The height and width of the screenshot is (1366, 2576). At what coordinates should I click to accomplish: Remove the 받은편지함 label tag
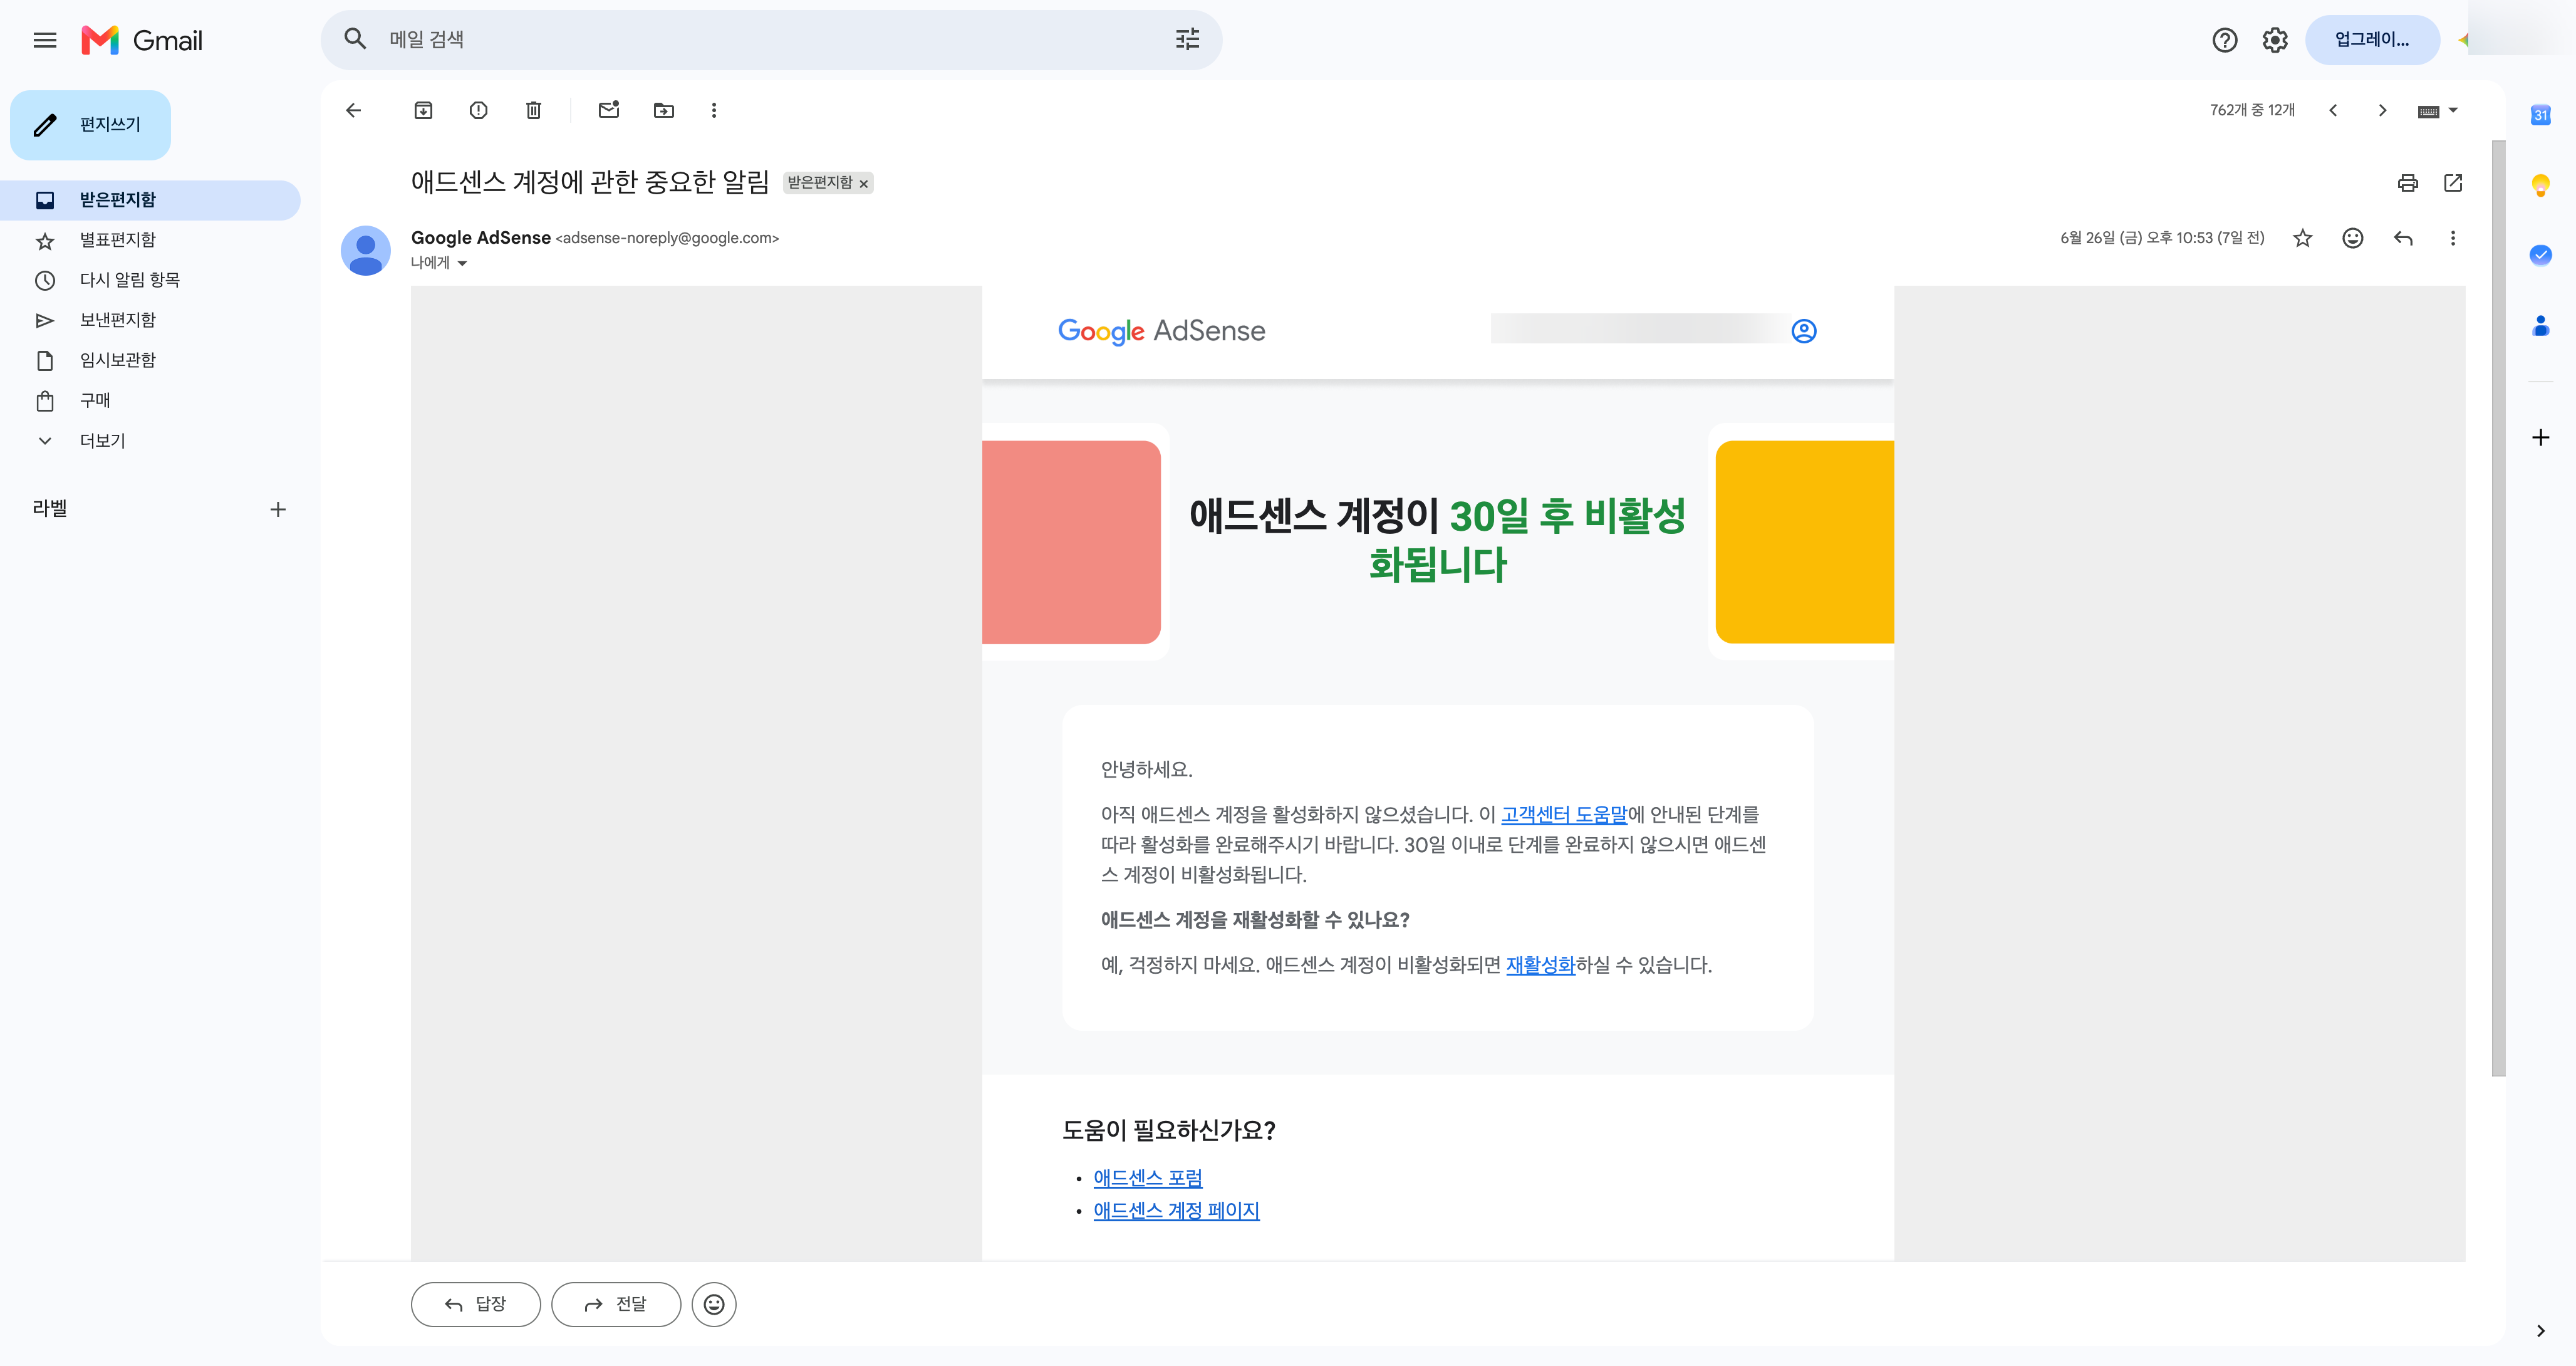point(864,184)
